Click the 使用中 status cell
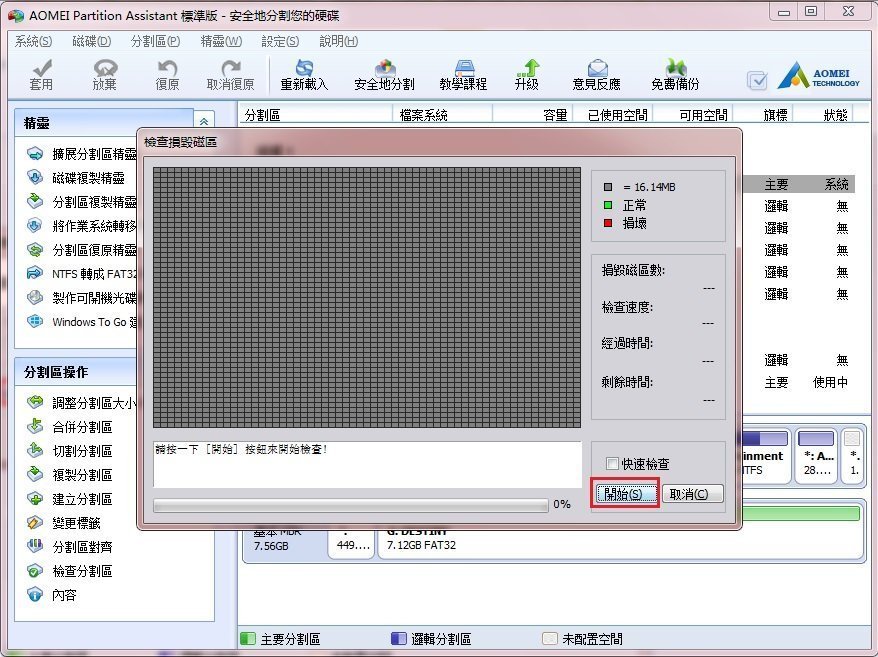 click(x=830, y=383)
